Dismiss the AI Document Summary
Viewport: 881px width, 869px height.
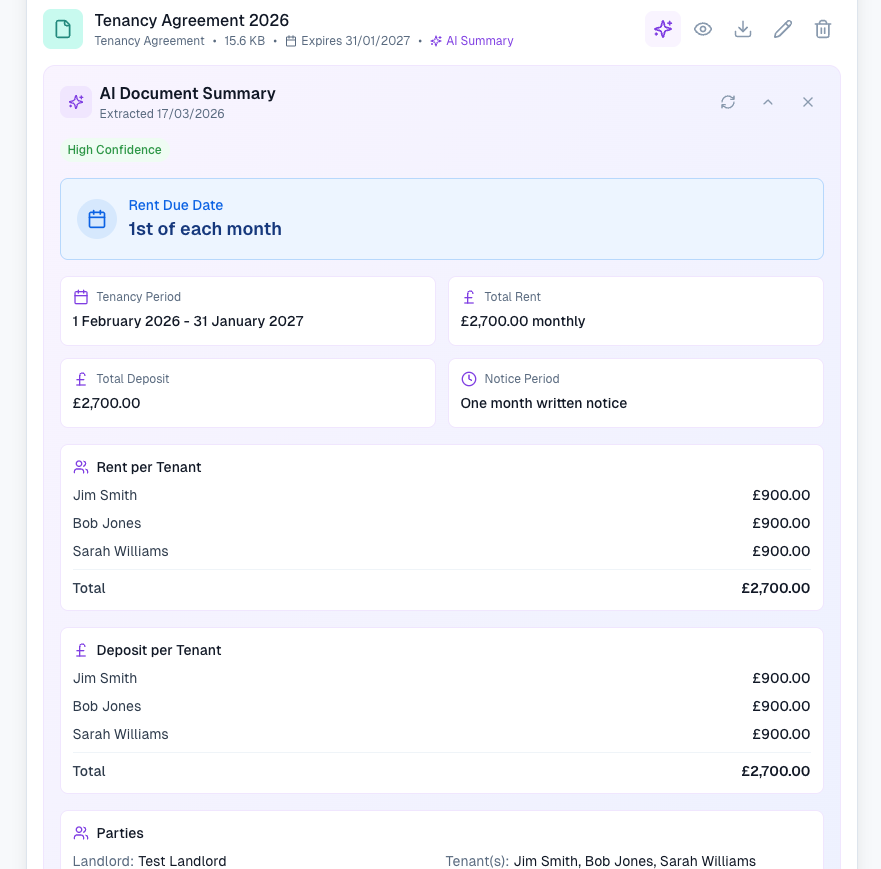pos(808,102)
